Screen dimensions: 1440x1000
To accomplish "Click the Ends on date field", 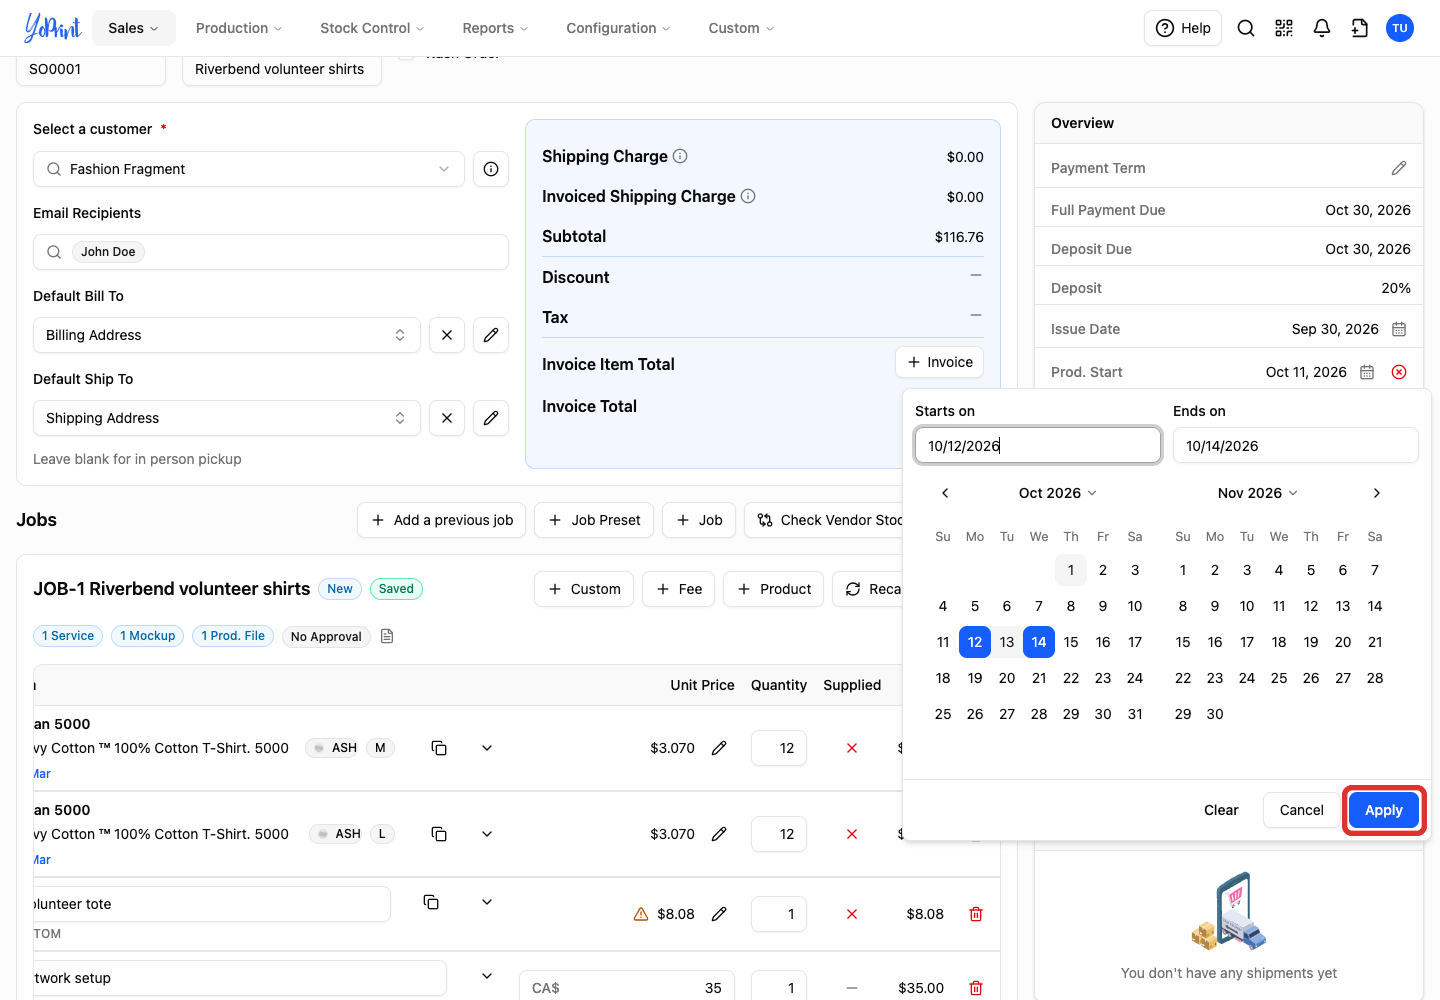I will [x=1296, y=446].
